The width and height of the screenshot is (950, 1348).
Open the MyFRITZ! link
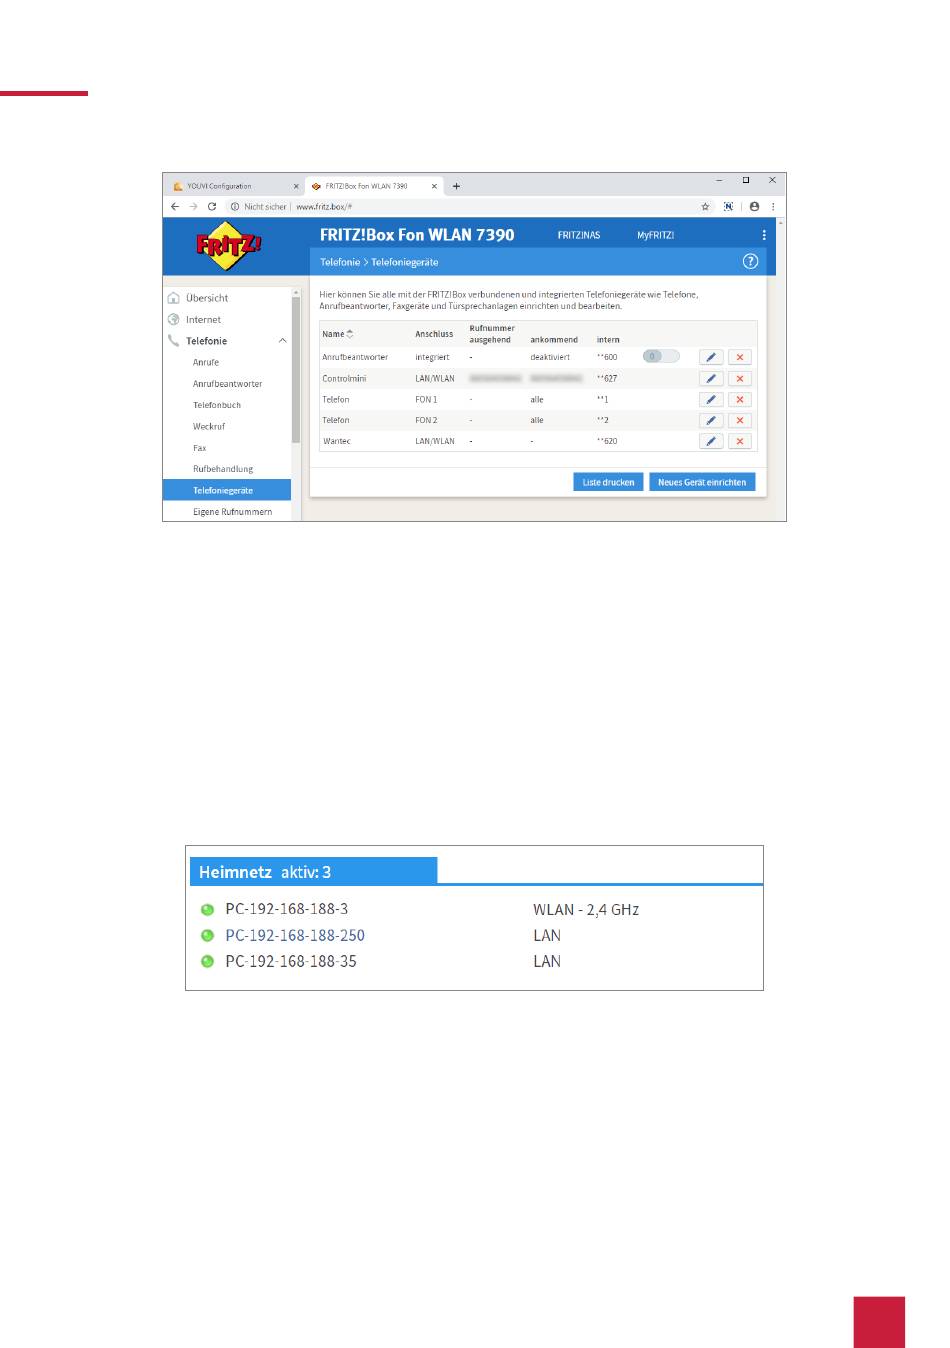pyautogui.click(x=655, y=235)
